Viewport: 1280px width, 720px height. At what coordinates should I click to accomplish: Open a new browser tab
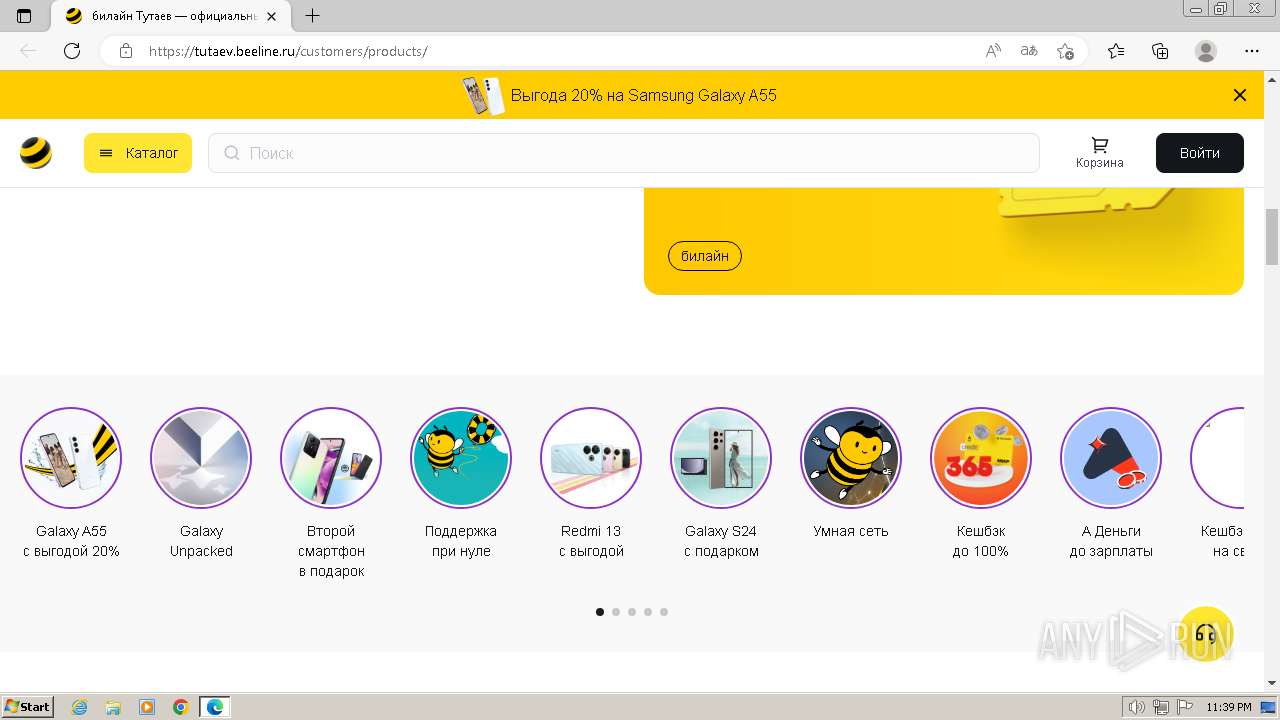coord(313,16)
